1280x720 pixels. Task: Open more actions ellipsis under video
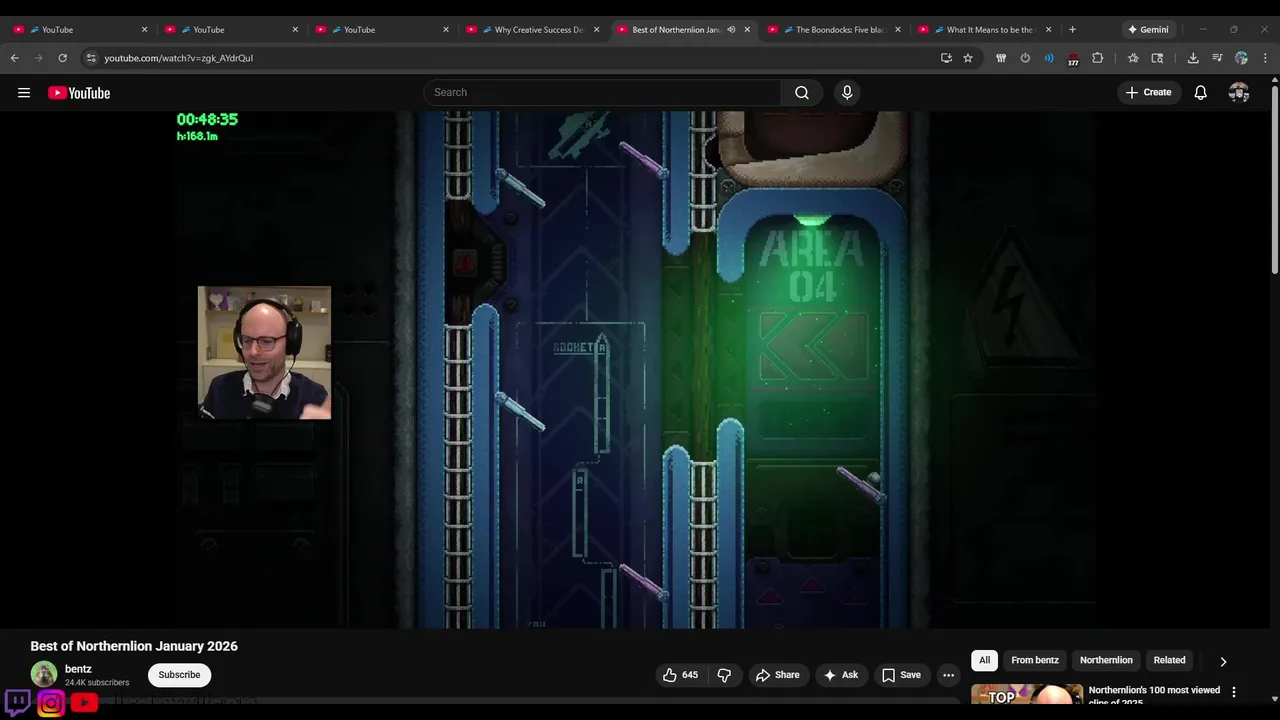click(x=948, y=675)
